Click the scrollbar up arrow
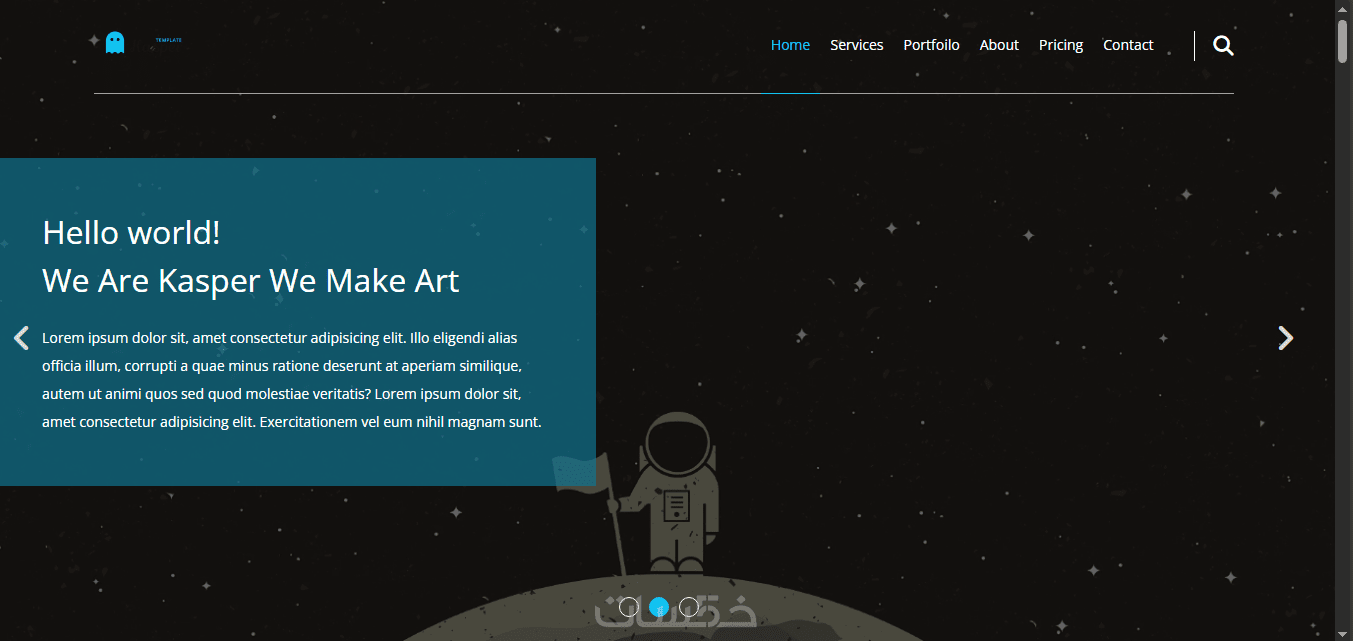 pos(1344,8)
